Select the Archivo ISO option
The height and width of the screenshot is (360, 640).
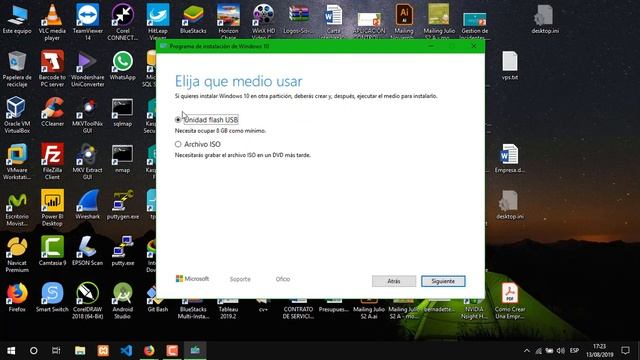pyautogui.click(x=198, y=144)
